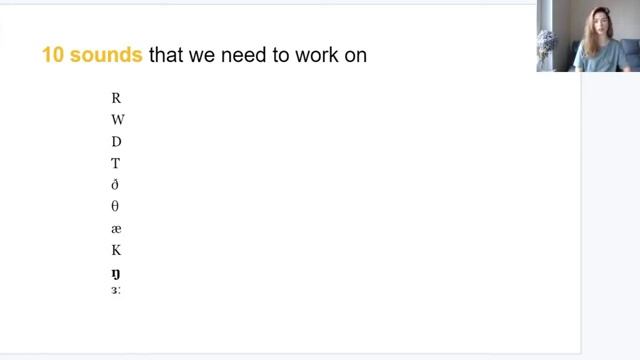Select the T sound entry
Viewport: 640px width, 360px height.
(x=116, y=163)
